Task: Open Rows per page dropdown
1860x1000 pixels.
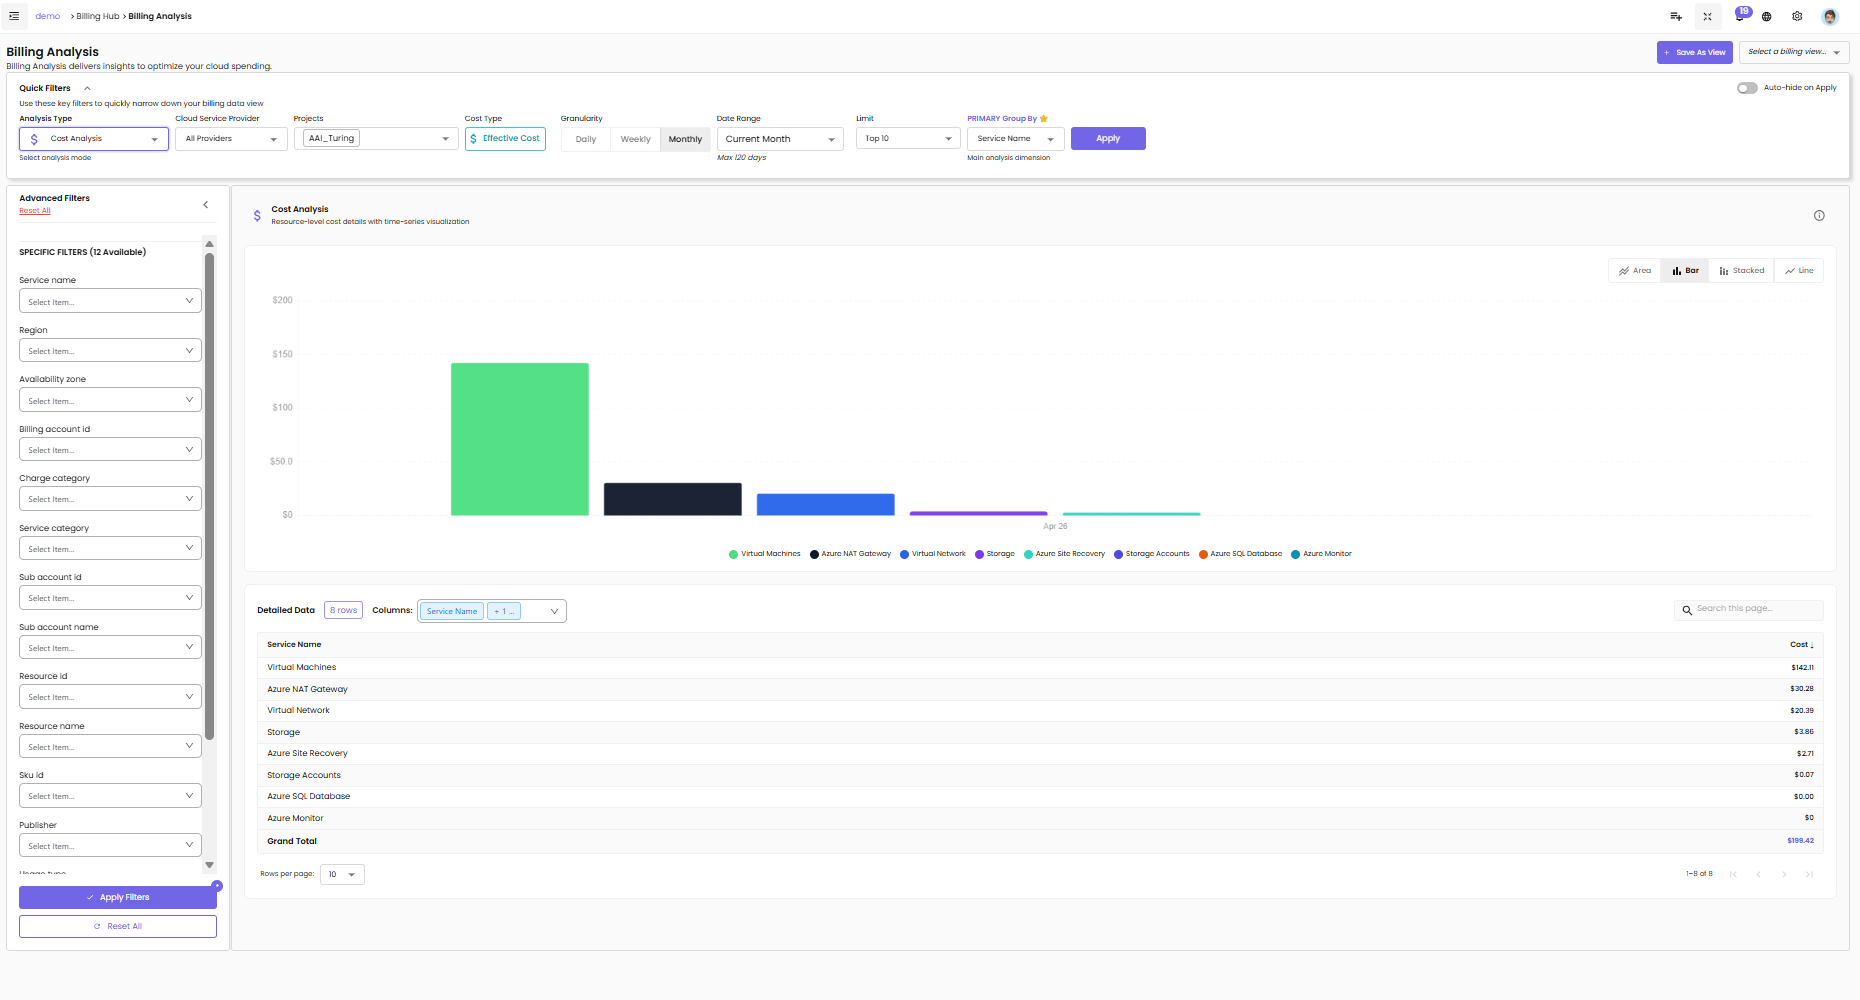Action: pos(342,875)
